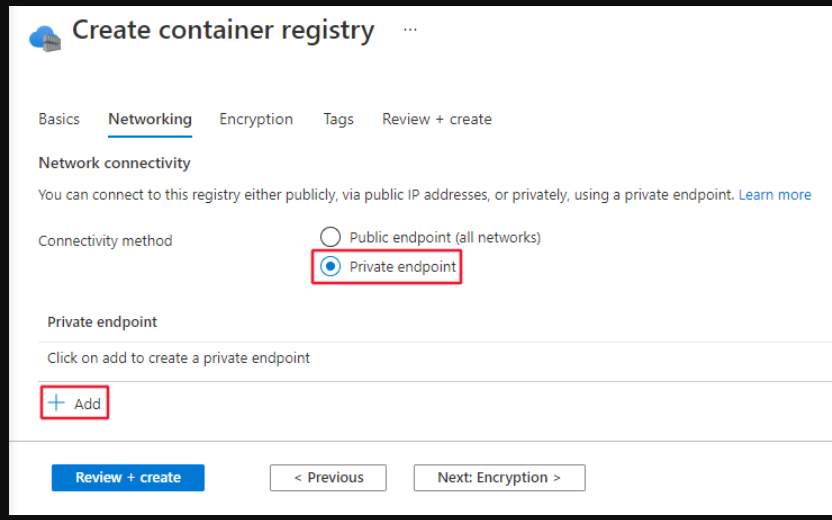Screen dimensions: 832x520
Task: Open the Networking tab
Action: click(150, 119)
